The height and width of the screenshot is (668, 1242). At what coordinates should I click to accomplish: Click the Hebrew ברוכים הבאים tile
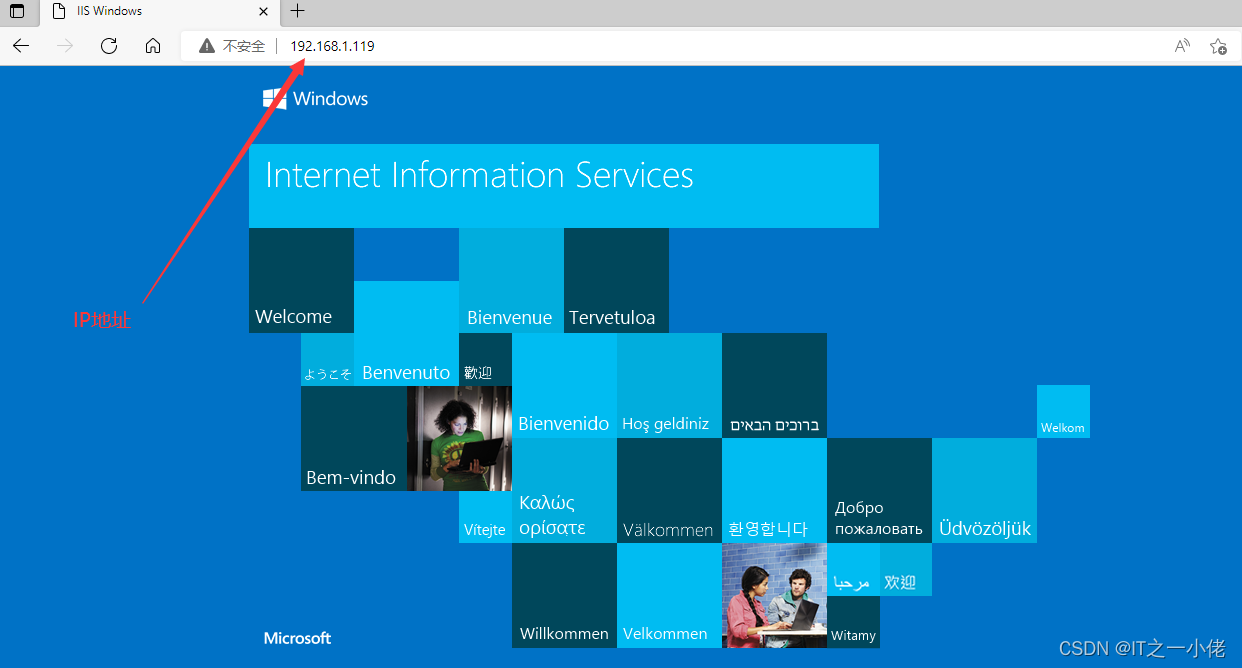pyautogui.click(x=774, y=385)
